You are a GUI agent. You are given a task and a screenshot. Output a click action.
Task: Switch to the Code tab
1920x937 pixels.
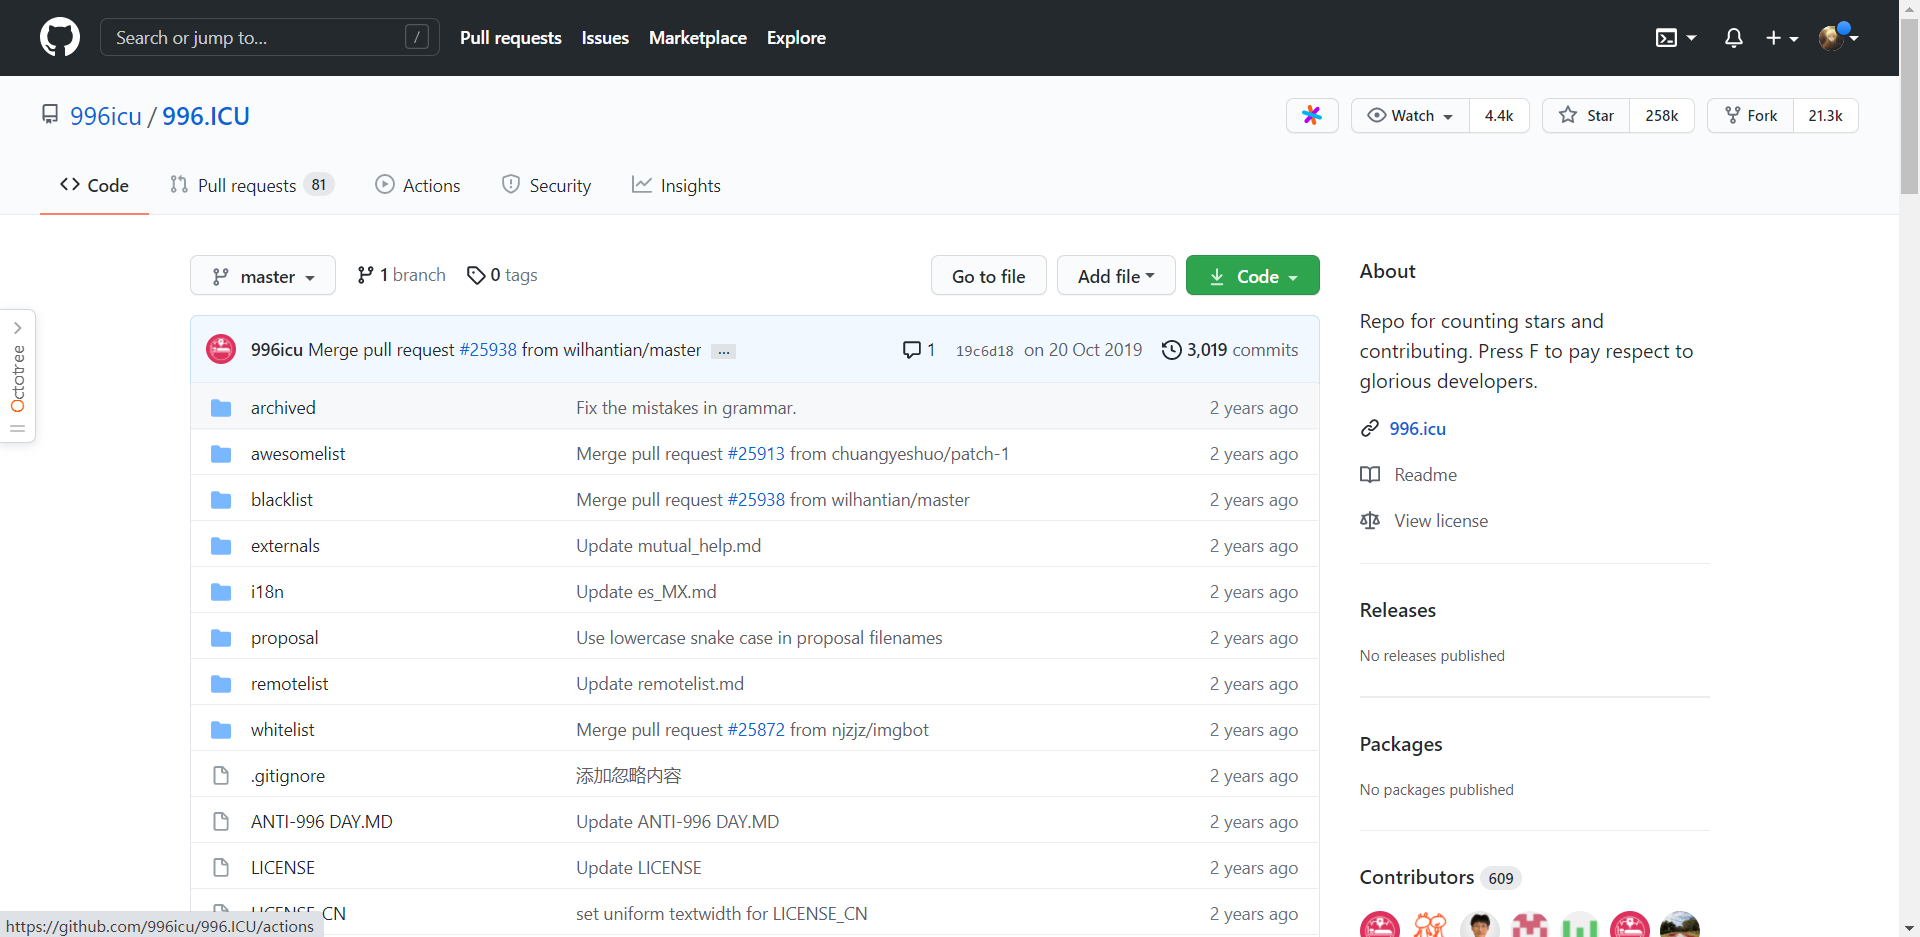click(94, 185)
